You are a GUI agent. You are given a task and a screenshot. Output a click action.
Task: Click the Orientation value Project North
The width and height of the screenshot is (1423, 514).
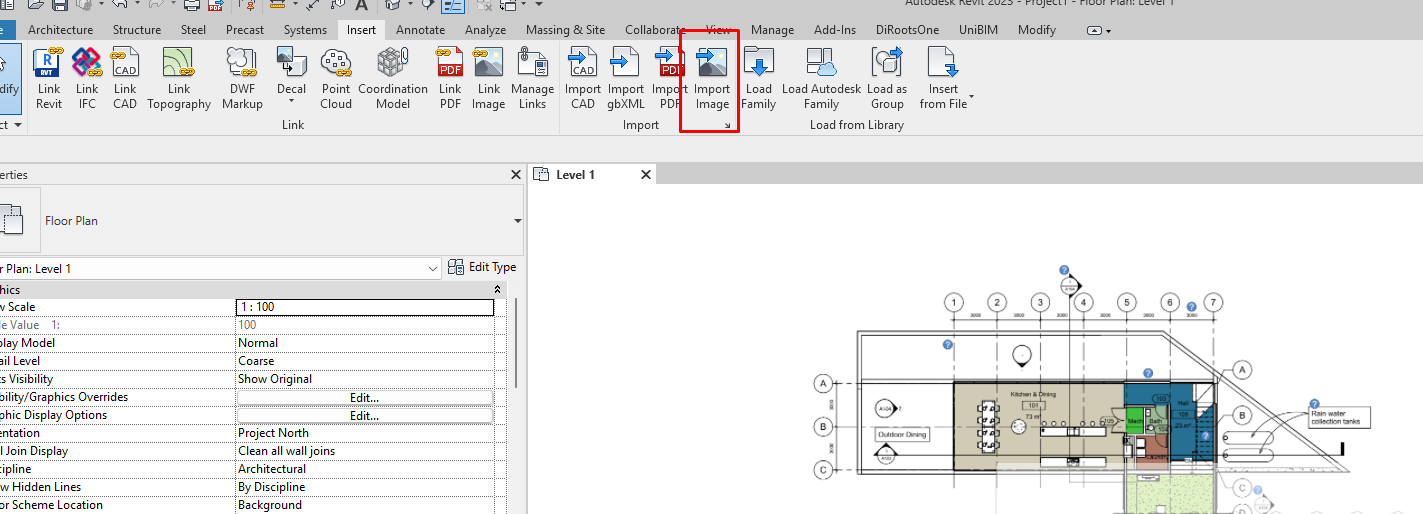tap(364, 433)
